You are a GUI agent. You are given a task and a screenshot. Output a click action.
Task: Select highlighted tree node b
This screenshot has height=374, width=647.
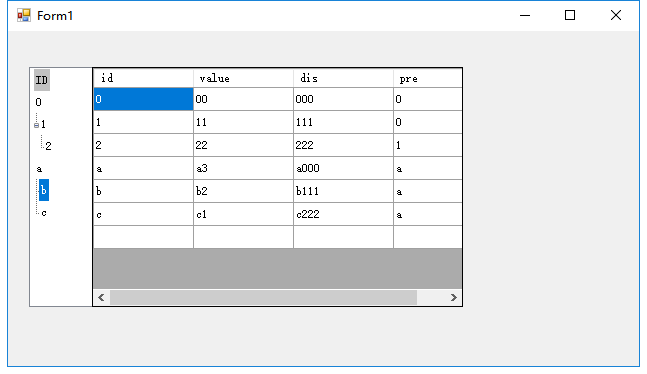[x=44, y=190]
